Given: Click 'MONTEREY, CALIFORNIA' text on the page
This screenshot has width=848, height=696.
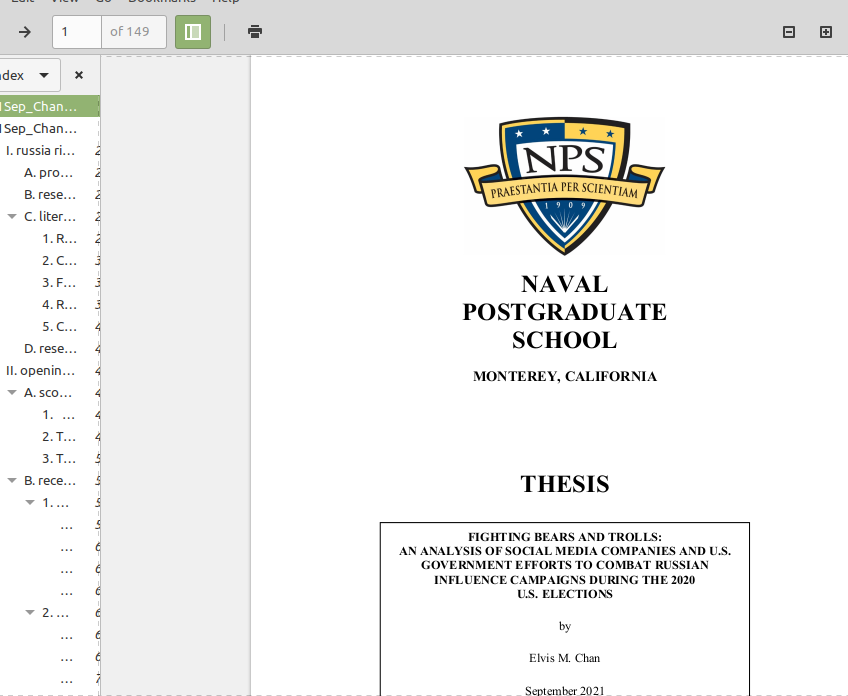Looking at the screenshot, I should [x=565, y=376].
